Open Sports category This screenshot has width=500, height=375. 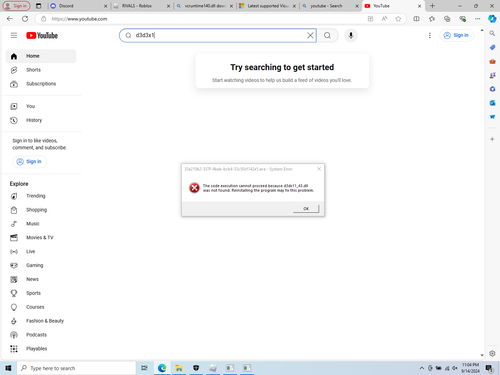(41, 293)
